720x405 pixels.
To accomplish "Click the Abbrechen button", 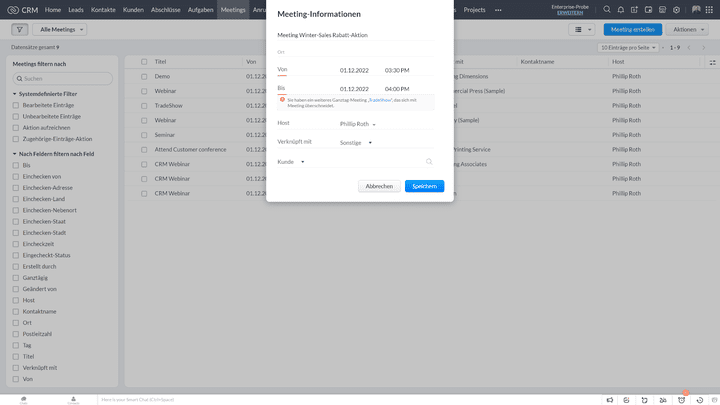I will coord(379,186).
